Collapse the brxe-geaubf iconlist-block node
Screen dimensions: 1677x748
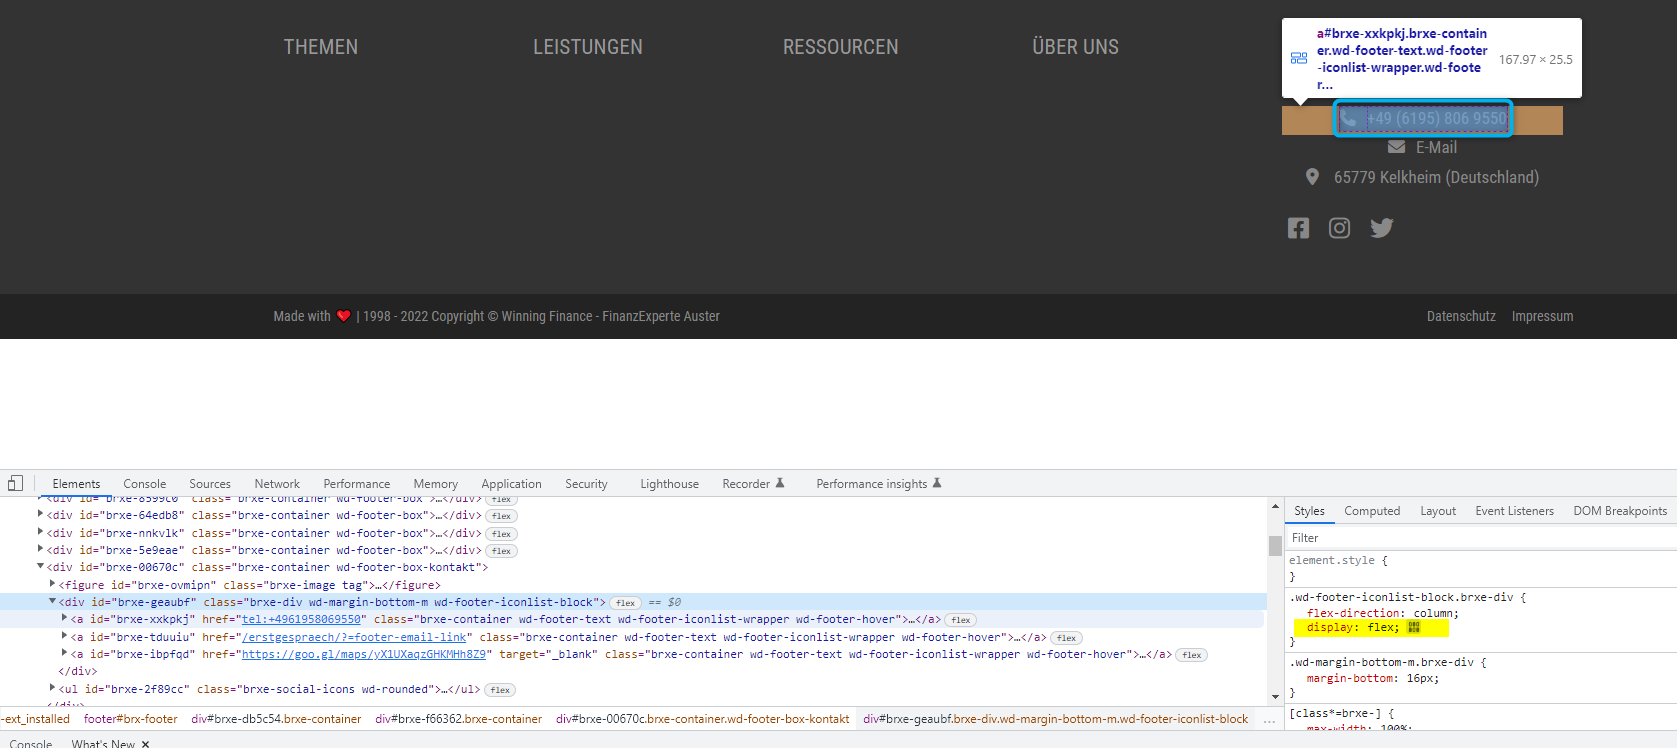point(52,601)
